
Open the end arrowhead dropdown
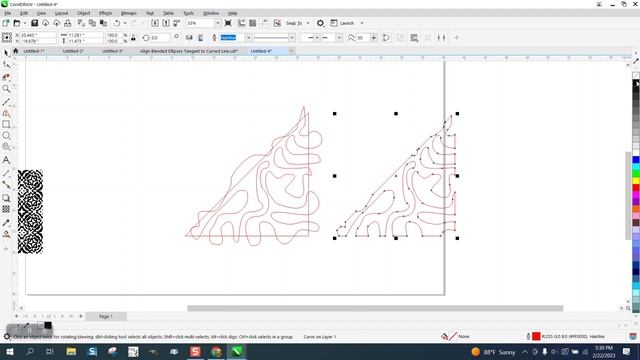coord(339,38)
